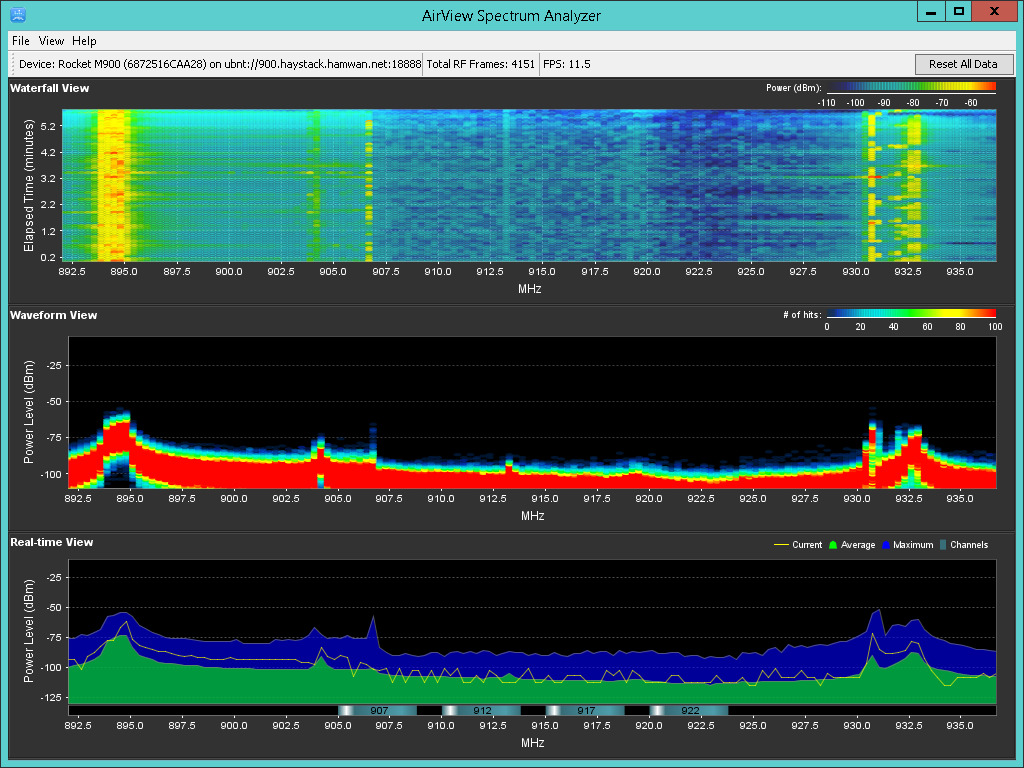1024x768 pixels.
Task: Open the View menu
Action: 51,41
